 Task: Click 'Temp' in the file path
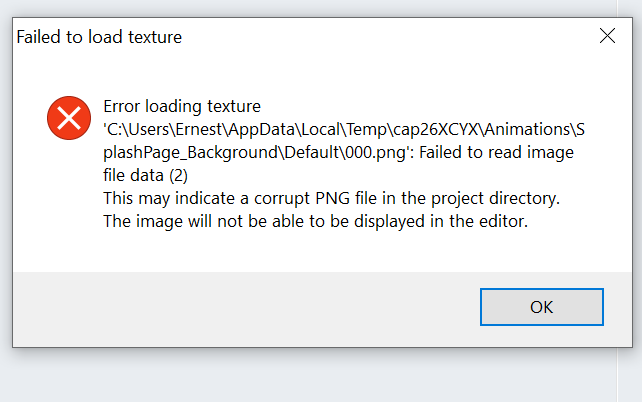[x=367, y=129]
